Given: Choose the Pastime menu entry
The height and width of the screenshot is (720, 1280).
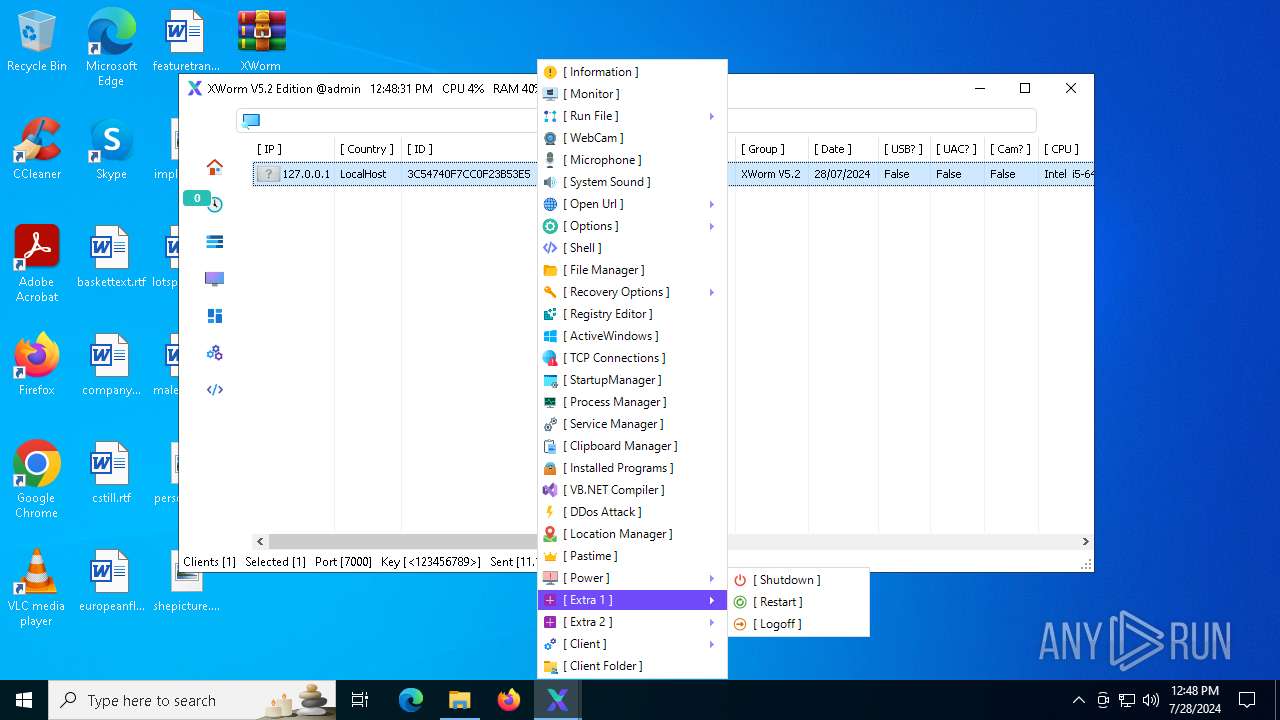Looking at the screenshot, I should point(632,556).
